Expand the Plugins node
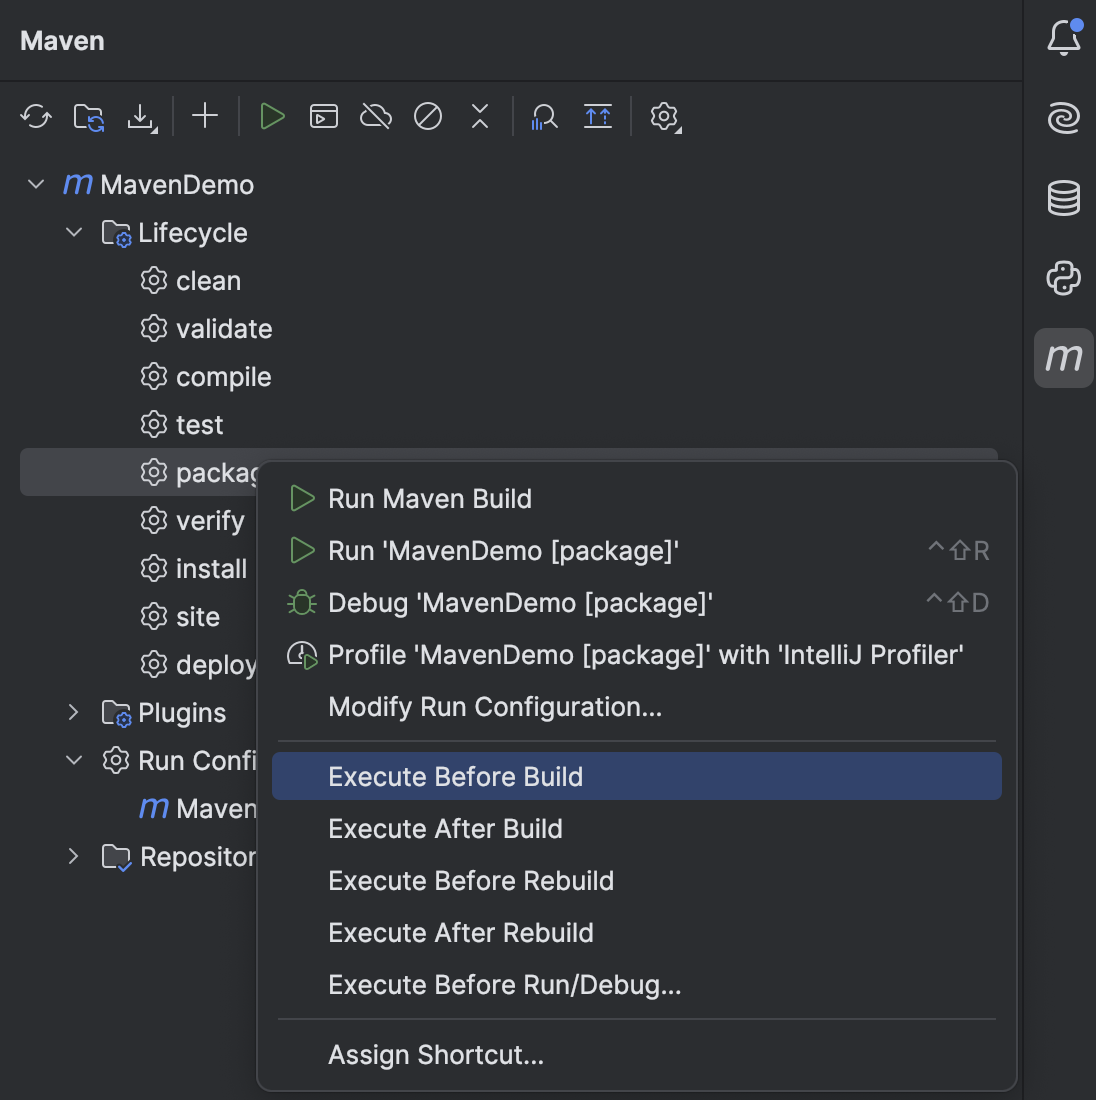This screenshot has height=1100, width=1096. point(73,712)
